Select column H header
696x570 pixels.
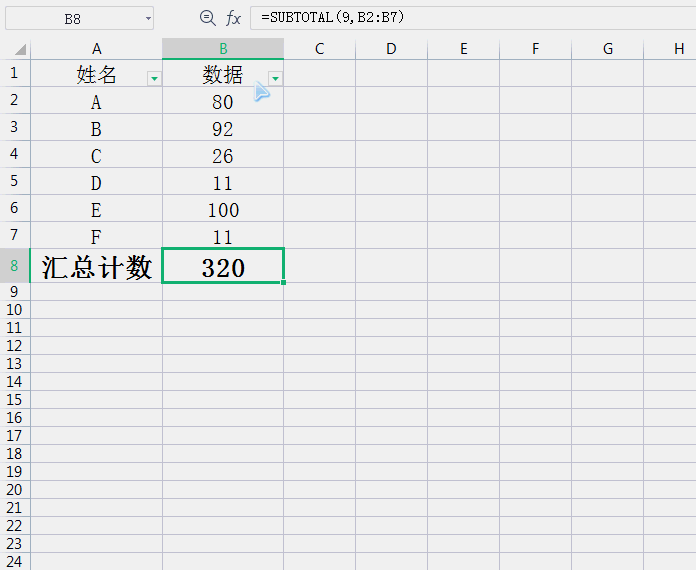[x=670, y=49]
